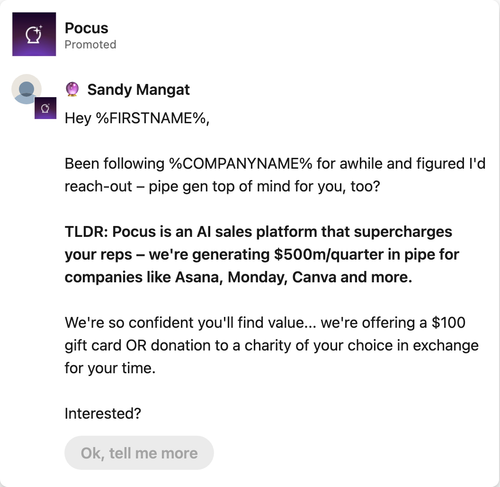The width and height of the screenshot is (500, 487).
Task: Click the purple Pocus company logo
Action: [34, 34]
